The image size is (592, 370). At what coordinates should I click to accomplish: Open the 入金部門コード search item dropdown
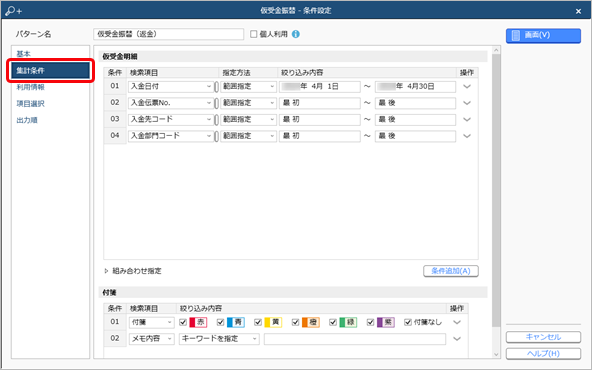[171, 136]
